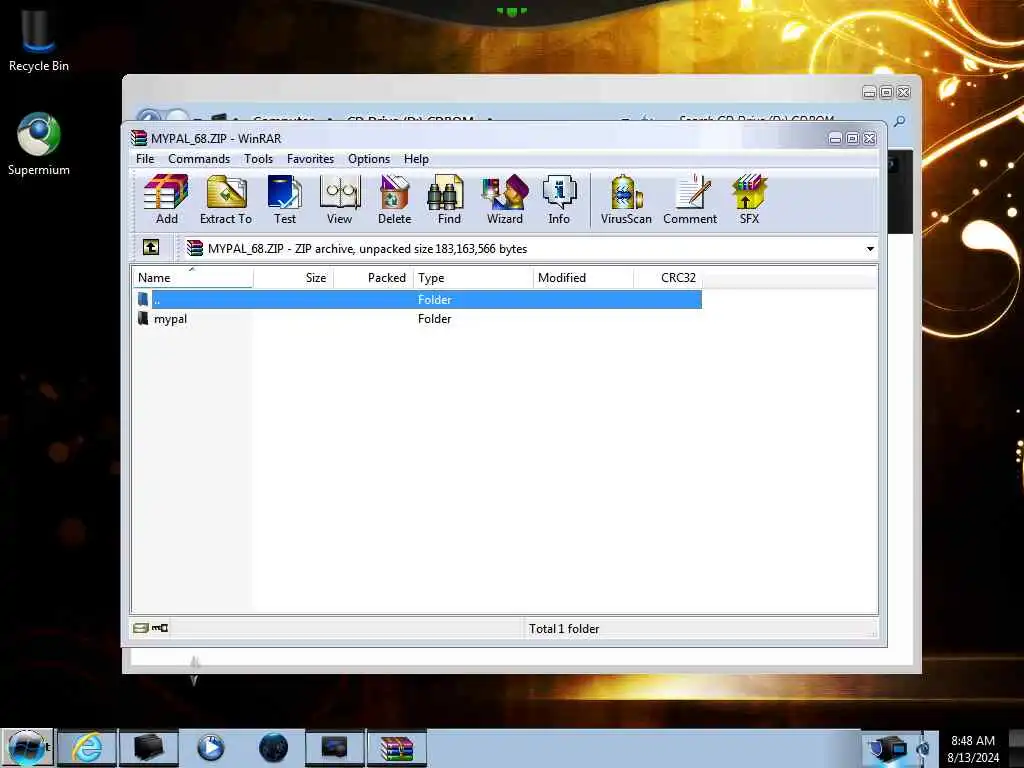The image size is (1024, 768).
Task: Show archive Info
Action: [x=559, y=199]
